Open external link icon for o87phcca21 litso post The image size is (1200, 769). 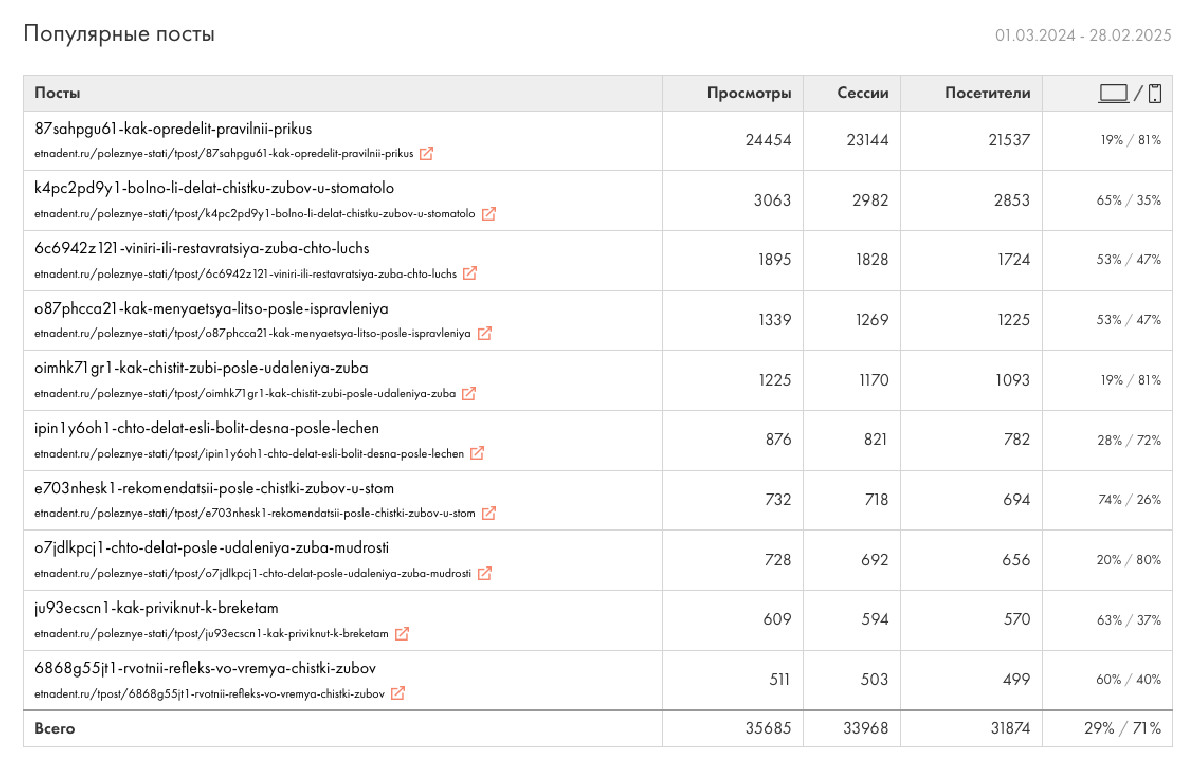pyautogui.click(x=484, y=333)
